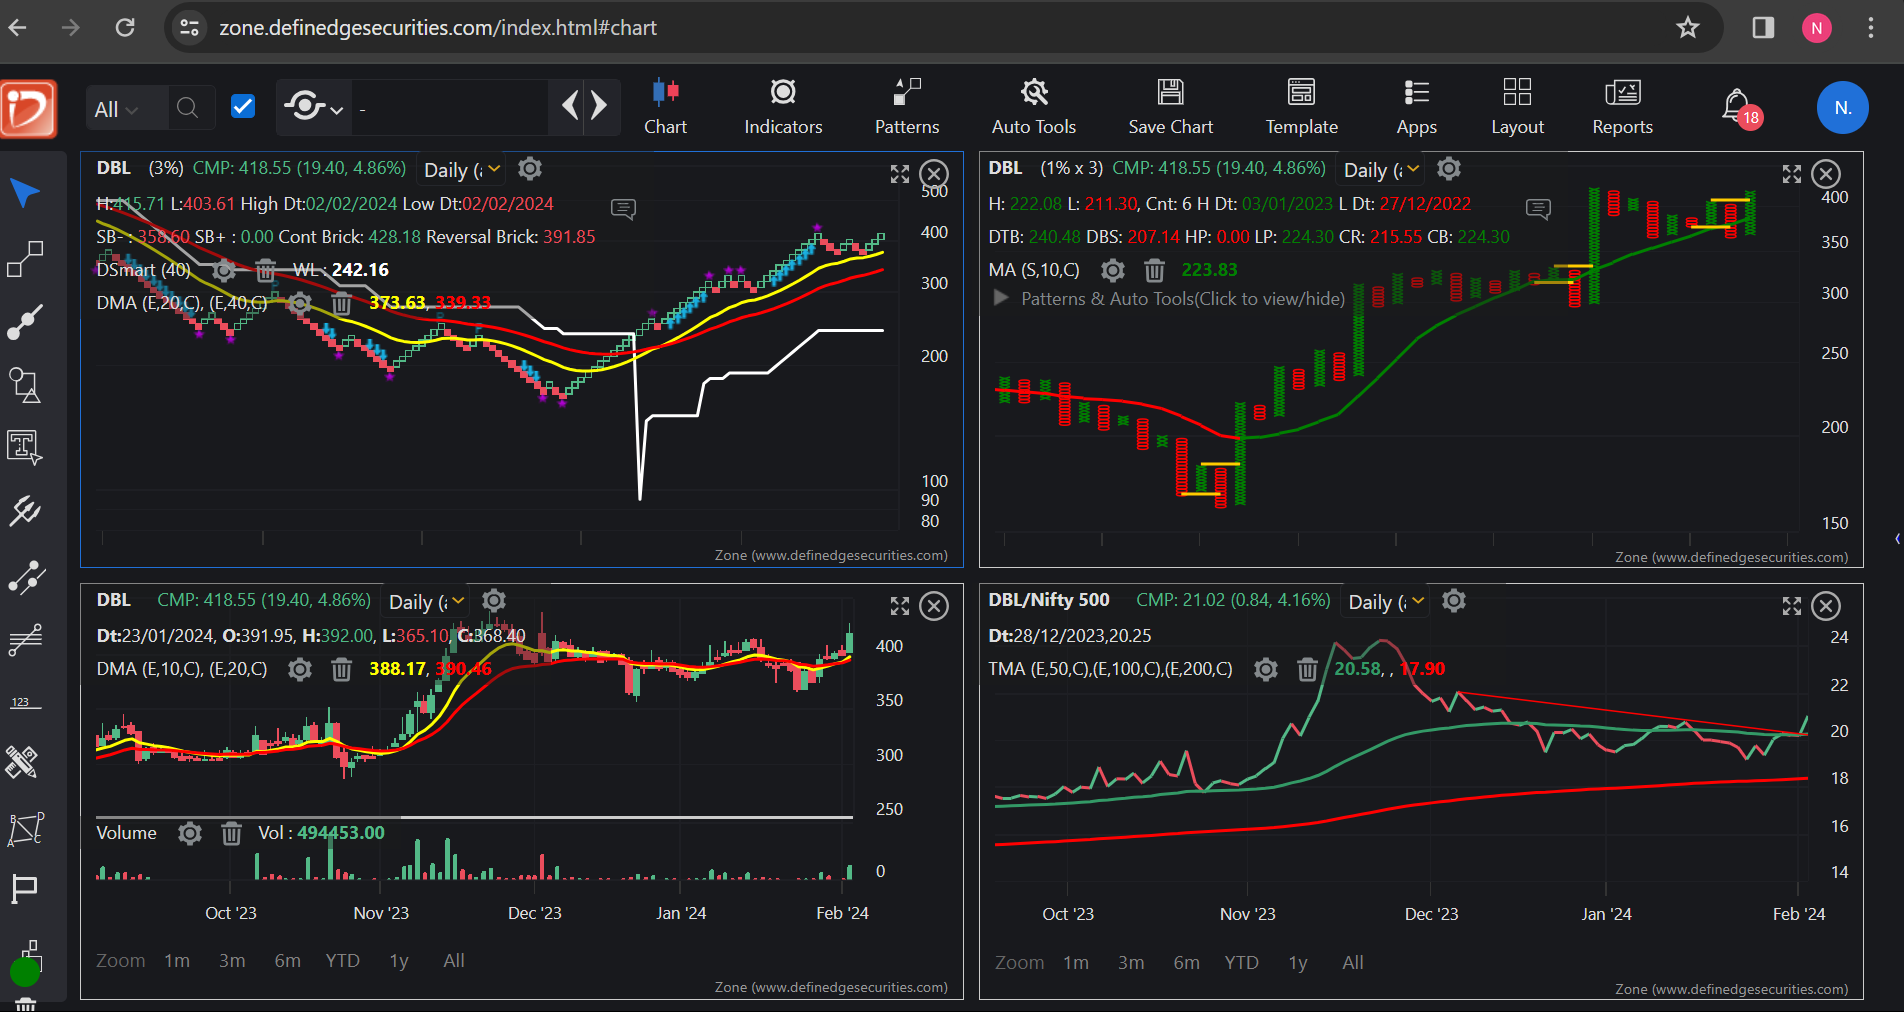This screenshot has height=1012, width=1904.
Task: Bookmark this page with star icon
Action: coord(1687,27)
